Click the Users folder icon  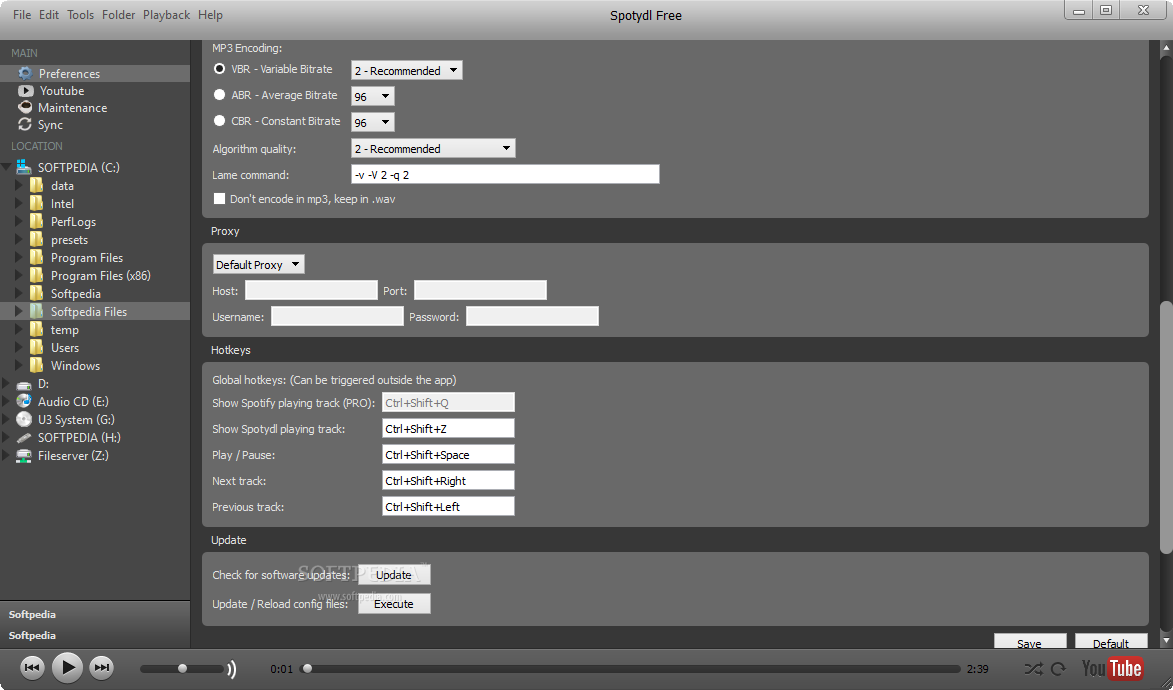pyautogui.click(x=37, y=346)
